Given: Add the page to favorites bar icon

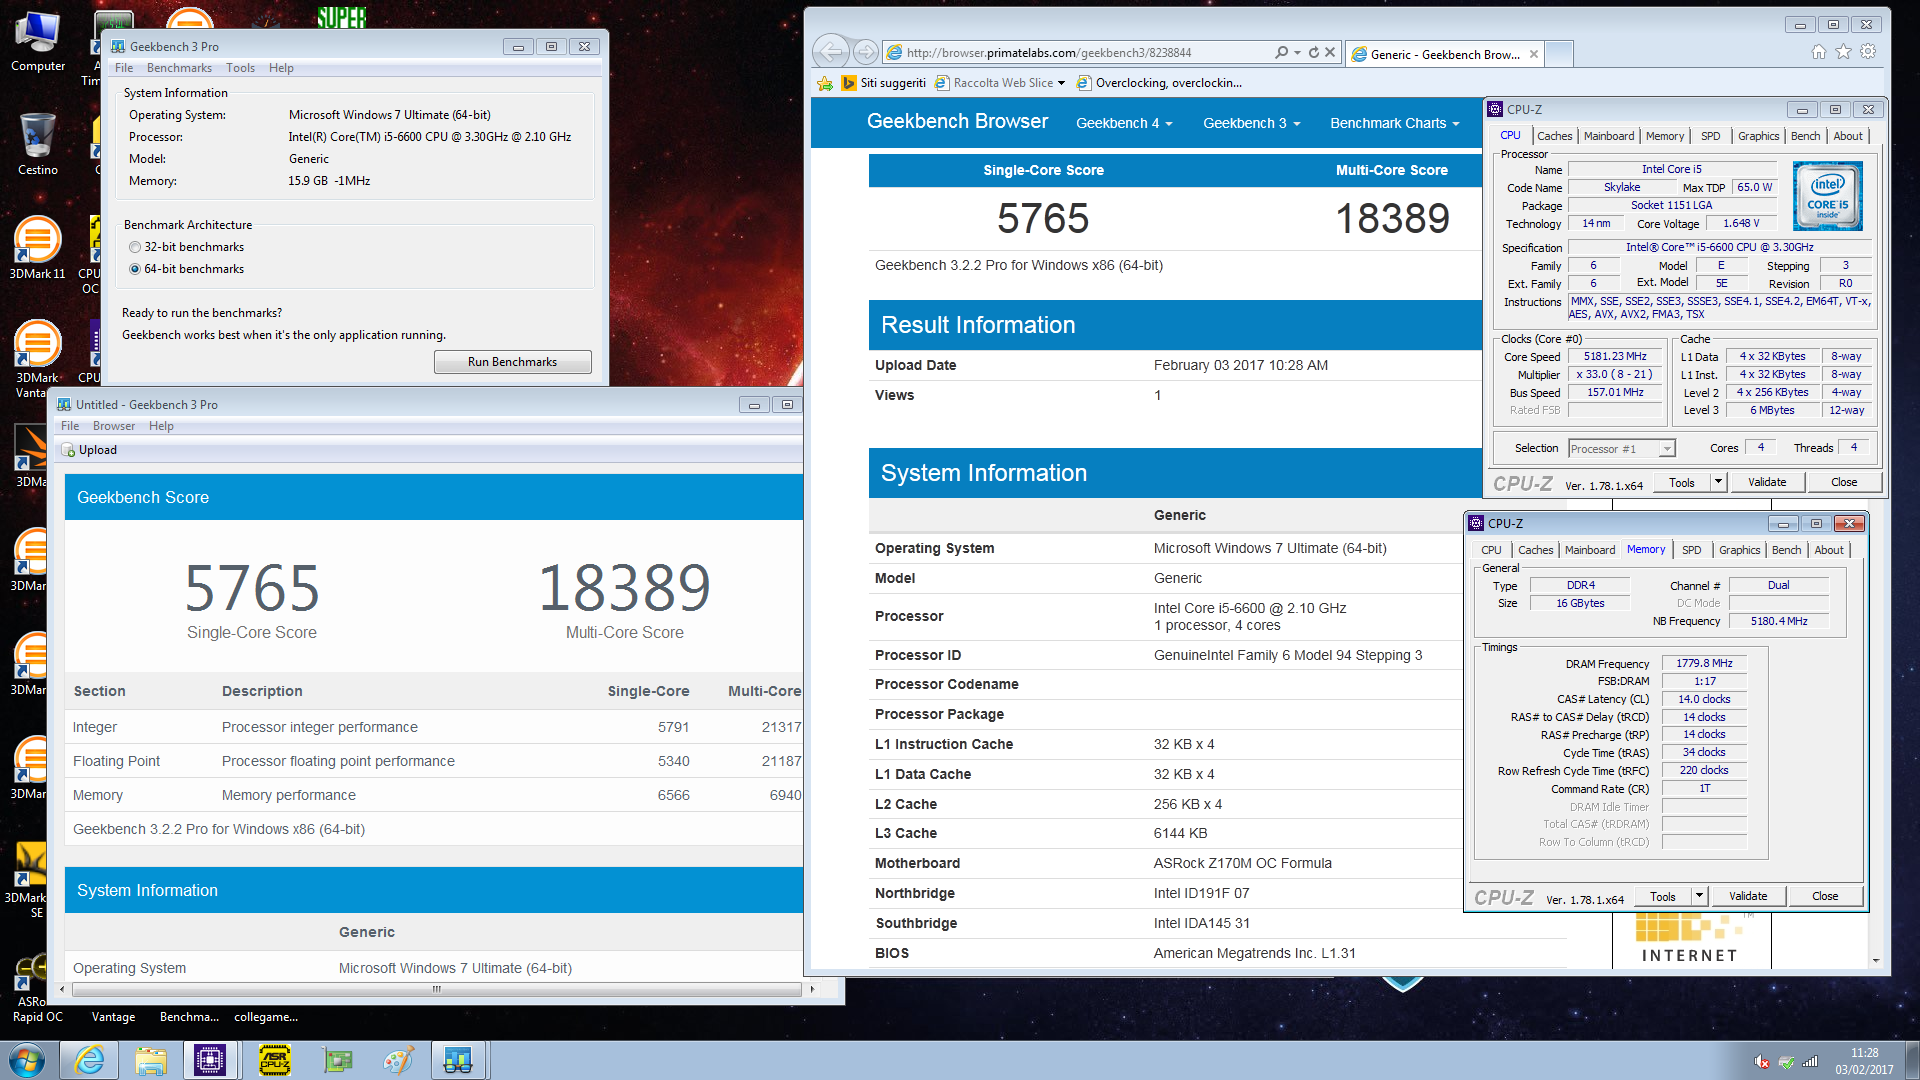Looking at the screenshot, I should point(824,83).
